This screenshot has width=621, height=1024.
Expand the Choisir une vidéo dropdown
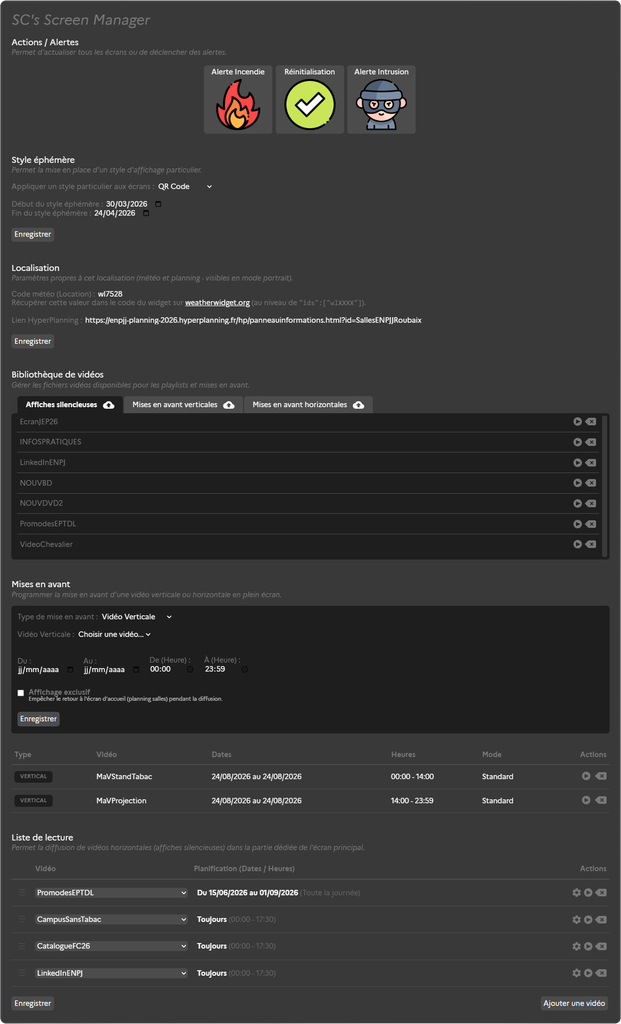[x=115, y=635]
